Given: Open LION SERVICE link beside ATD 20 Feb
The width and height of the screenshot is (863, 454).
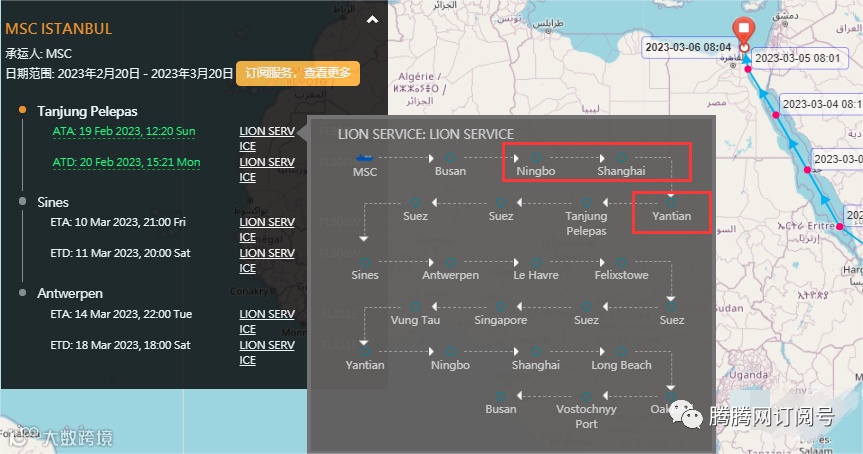Looking at the screenshot, I should (267, 169).
